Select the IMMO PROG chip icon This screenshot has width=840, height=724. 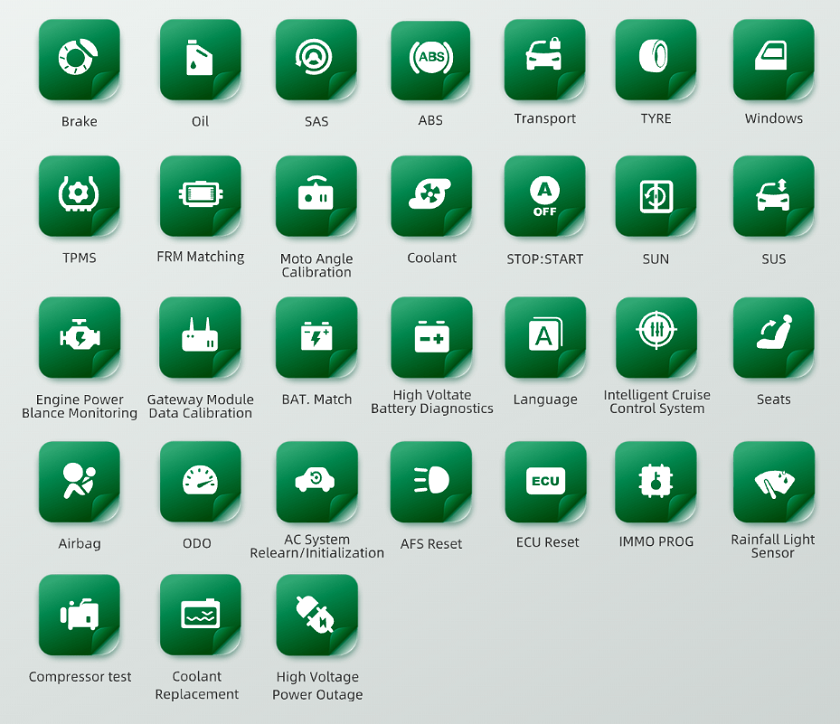(x=656, y=482)
